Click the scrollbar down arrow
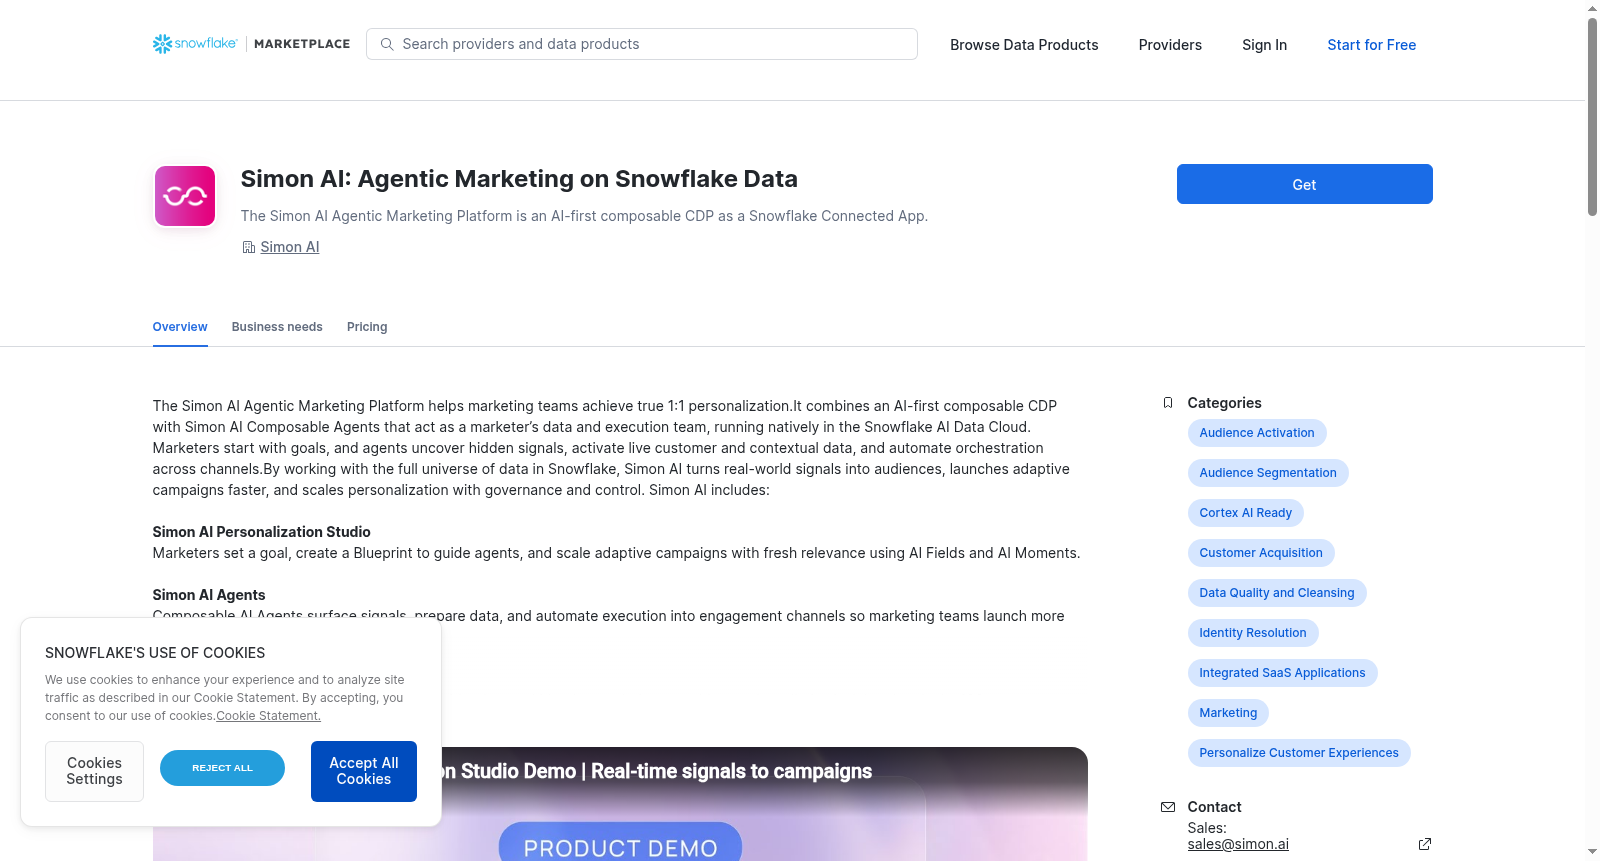1600x861 pixels. click(1592, 853)
